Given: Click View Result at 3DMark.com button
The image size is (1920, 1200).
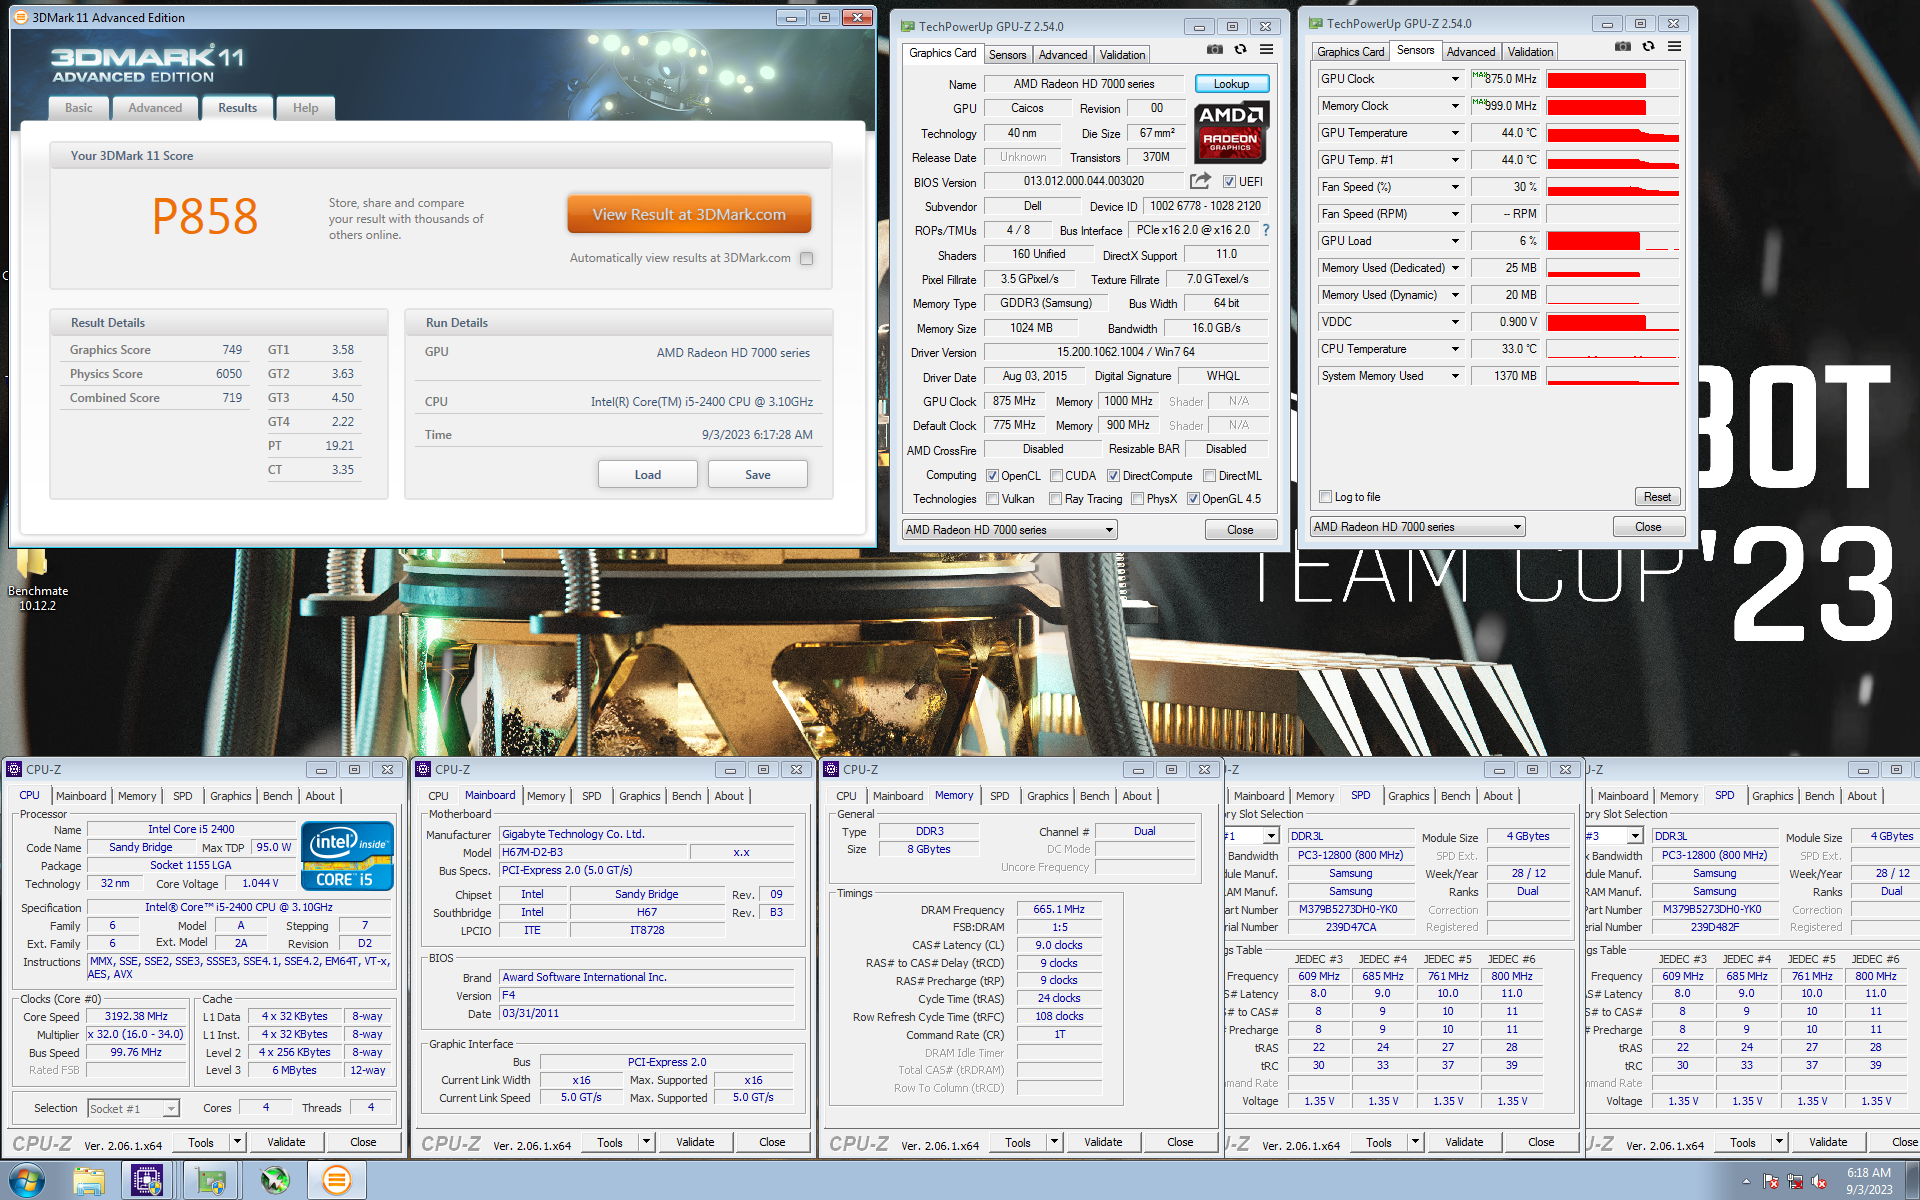Looking at the screenshot, I should 689,214.
